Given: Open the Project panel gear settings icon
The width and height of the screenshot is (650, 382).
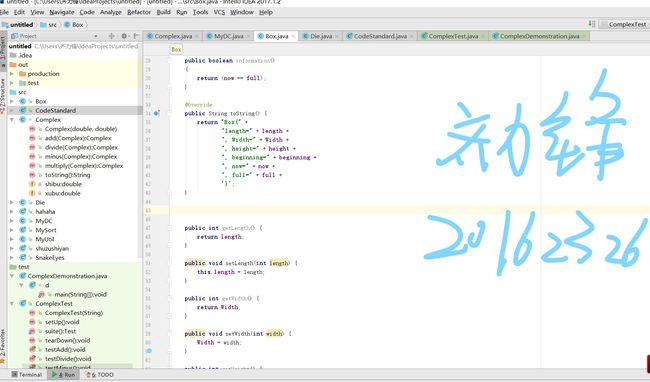Looking at the screenshot, I should (x=124, y=36).
